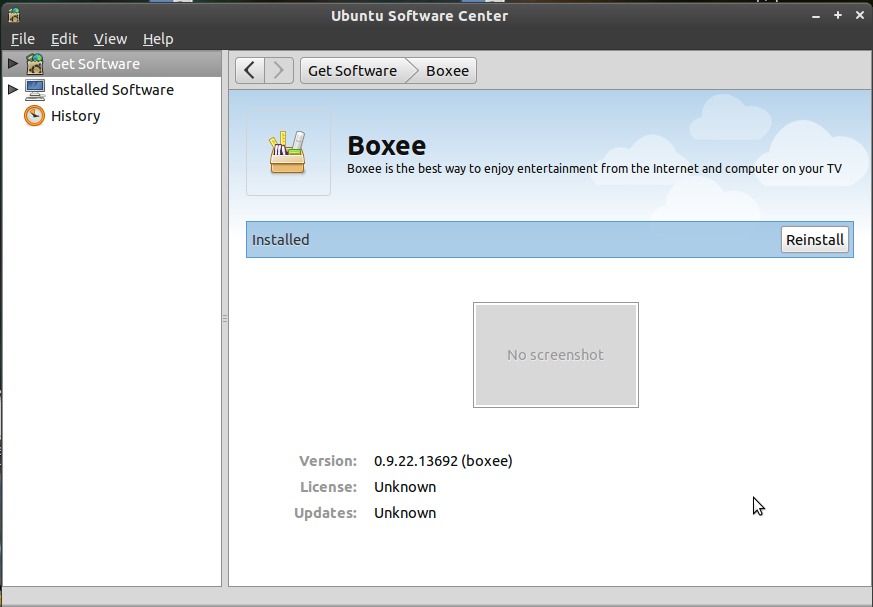Click the Boxee application title
The height and width of the screenshot is (607, 873).
[x=386, y=146]
